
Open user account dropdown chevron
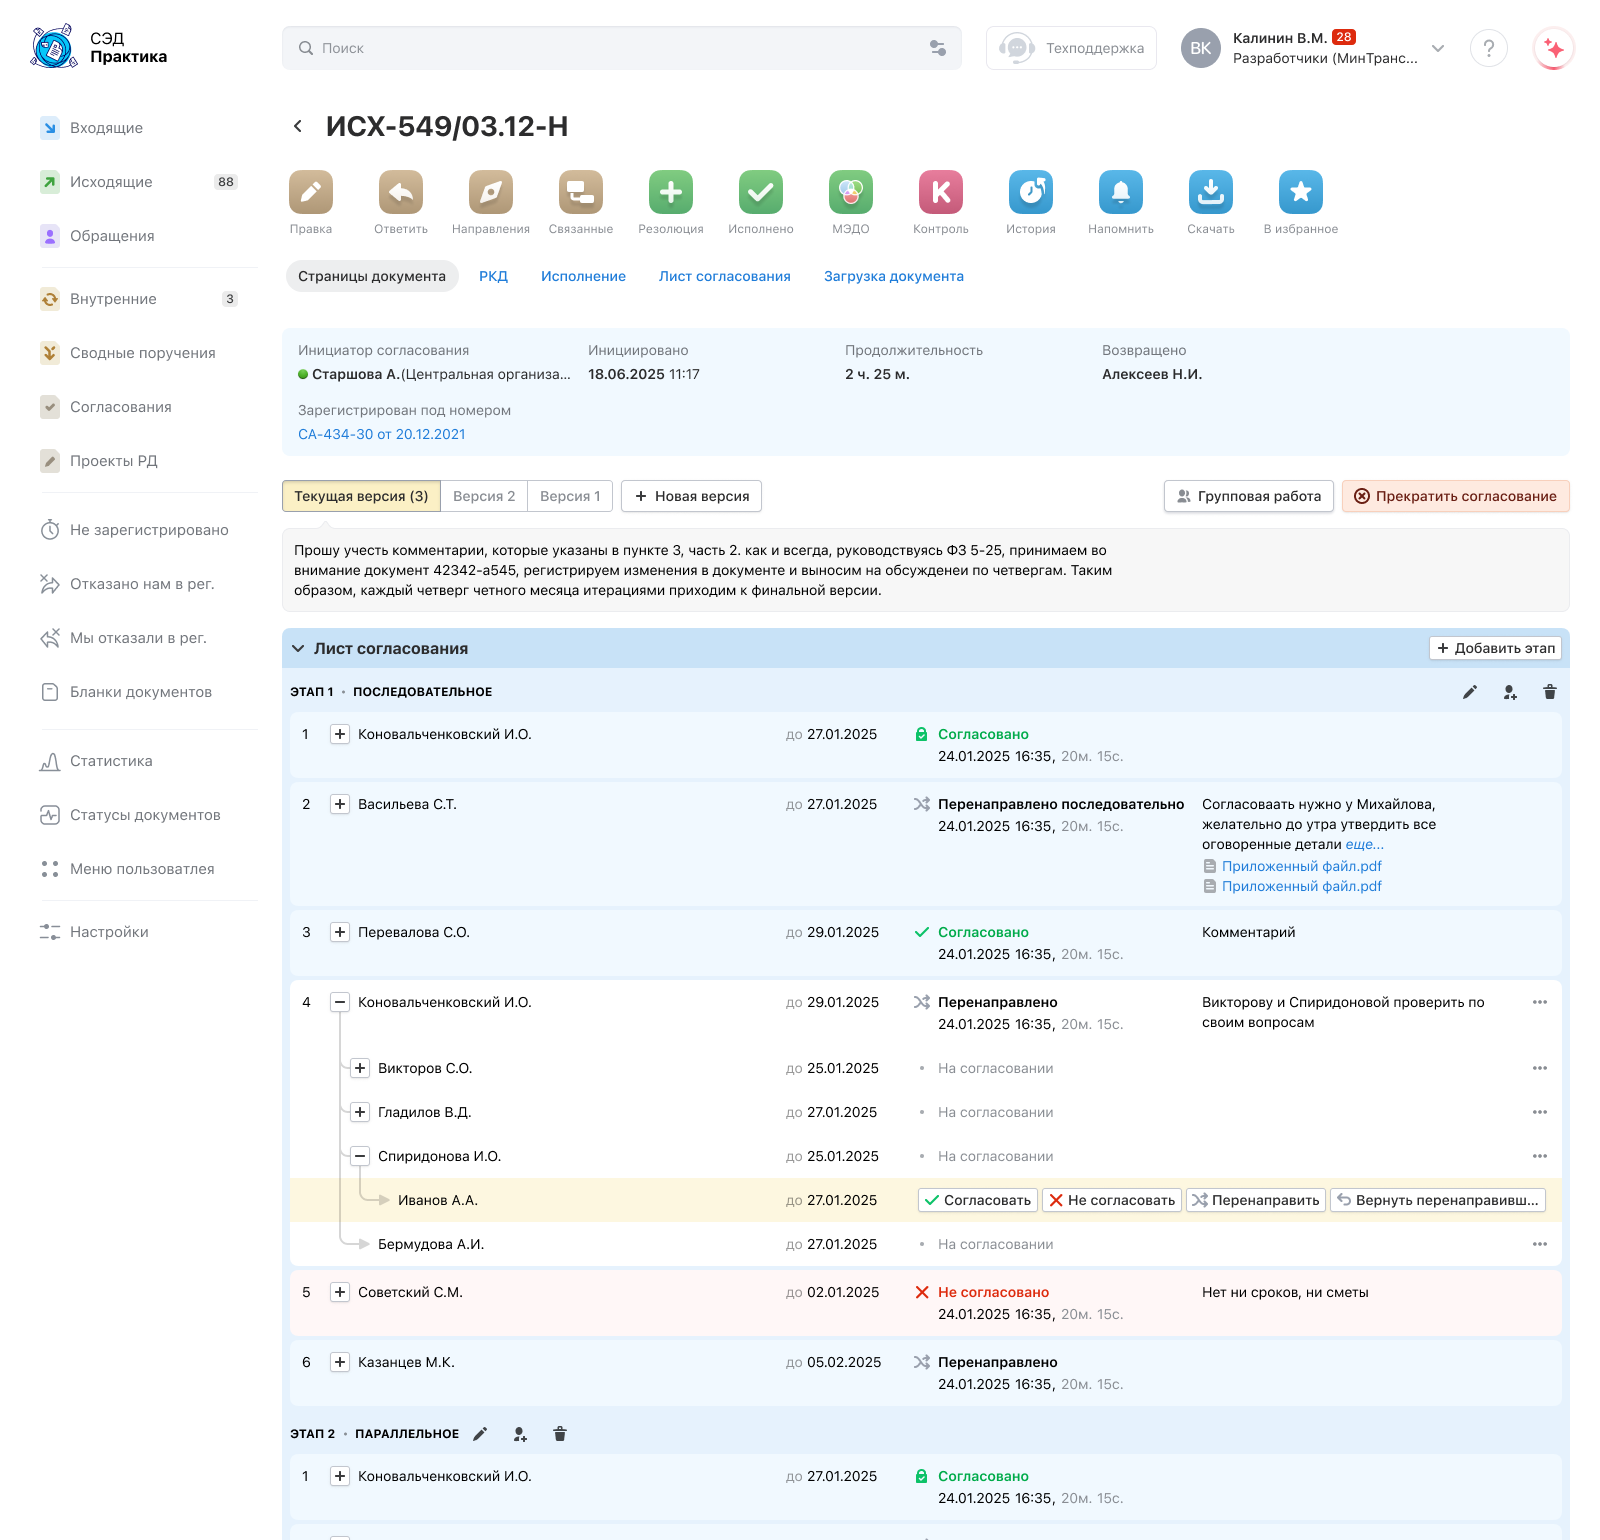tap(1438, 48)
